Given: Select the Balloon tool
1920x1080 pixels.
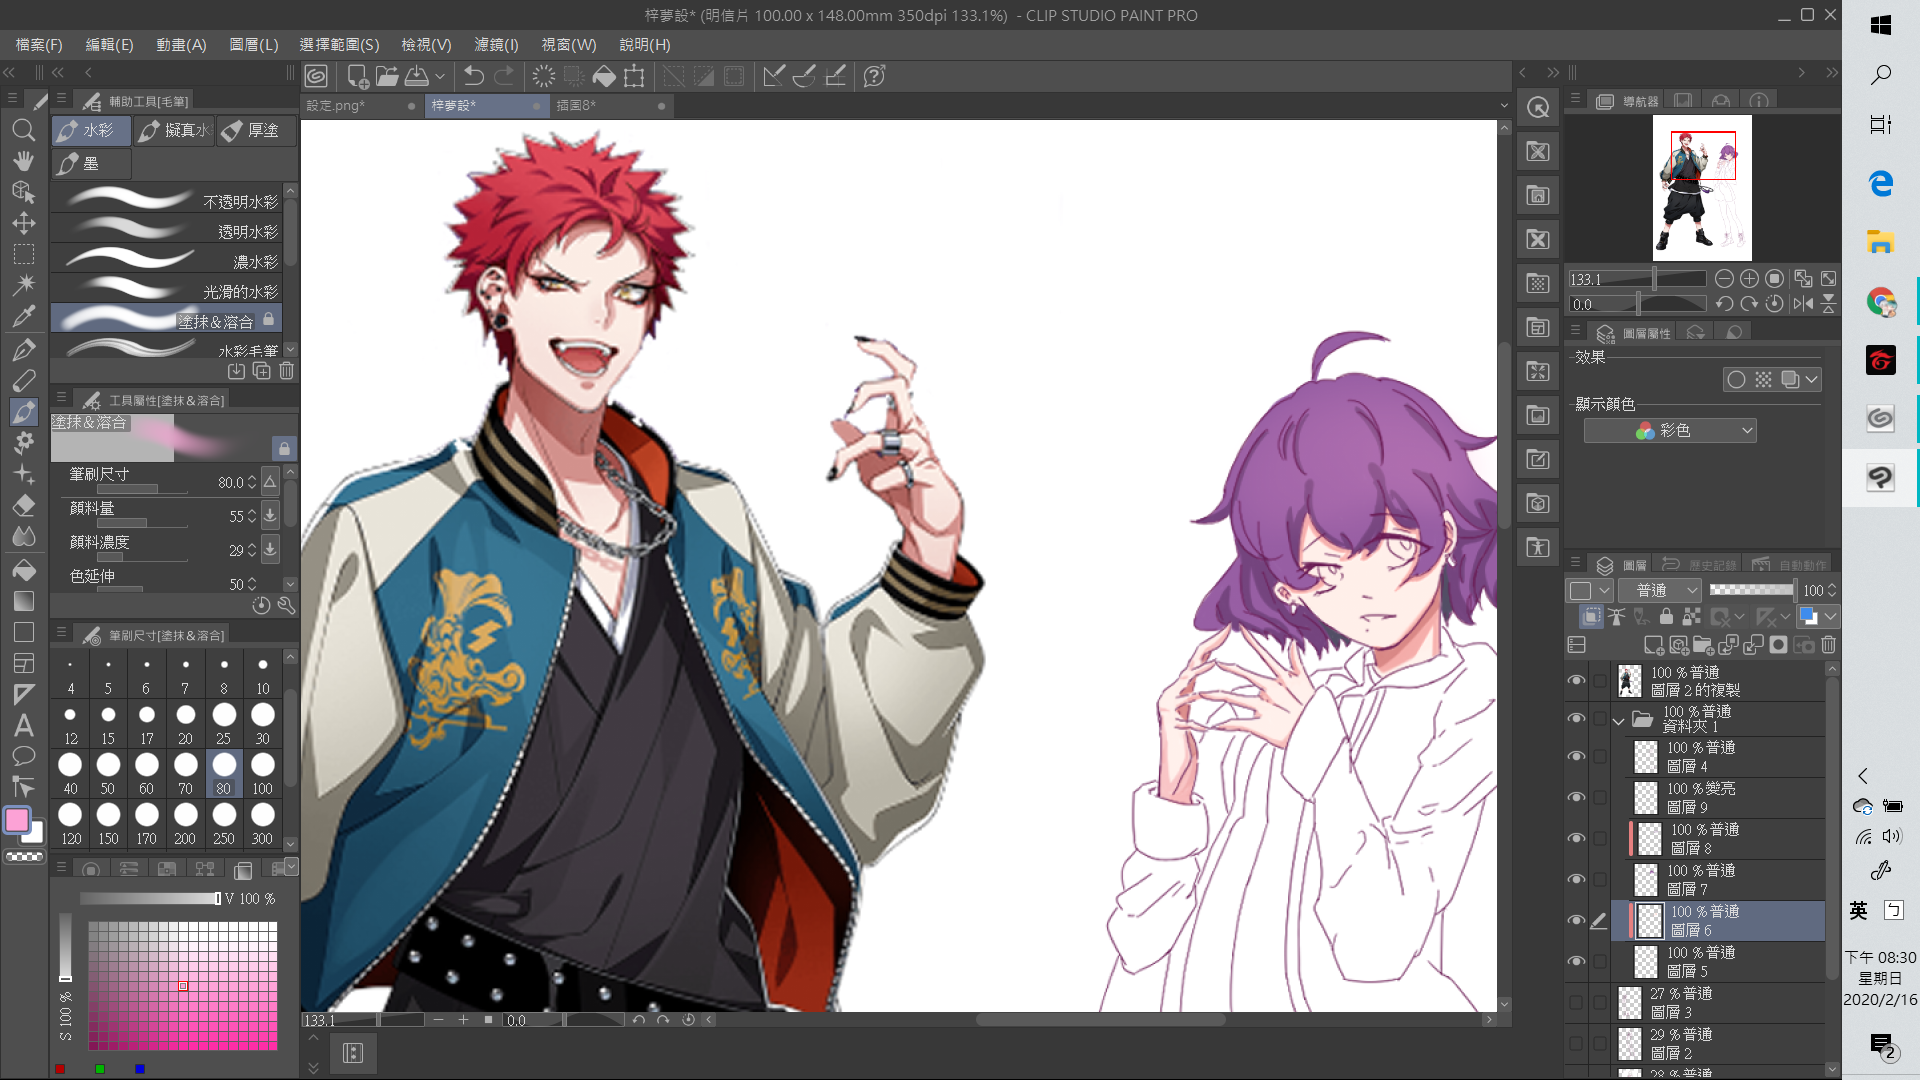Looking at the screenshot, I should tap(24, 756).
